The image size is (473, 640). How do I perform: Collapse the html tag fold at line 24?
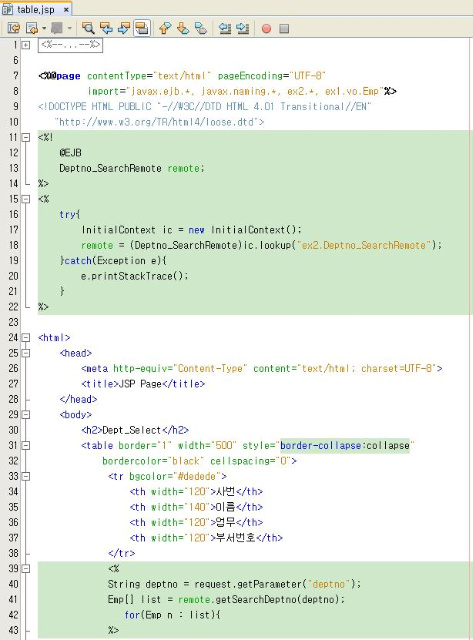26,338
